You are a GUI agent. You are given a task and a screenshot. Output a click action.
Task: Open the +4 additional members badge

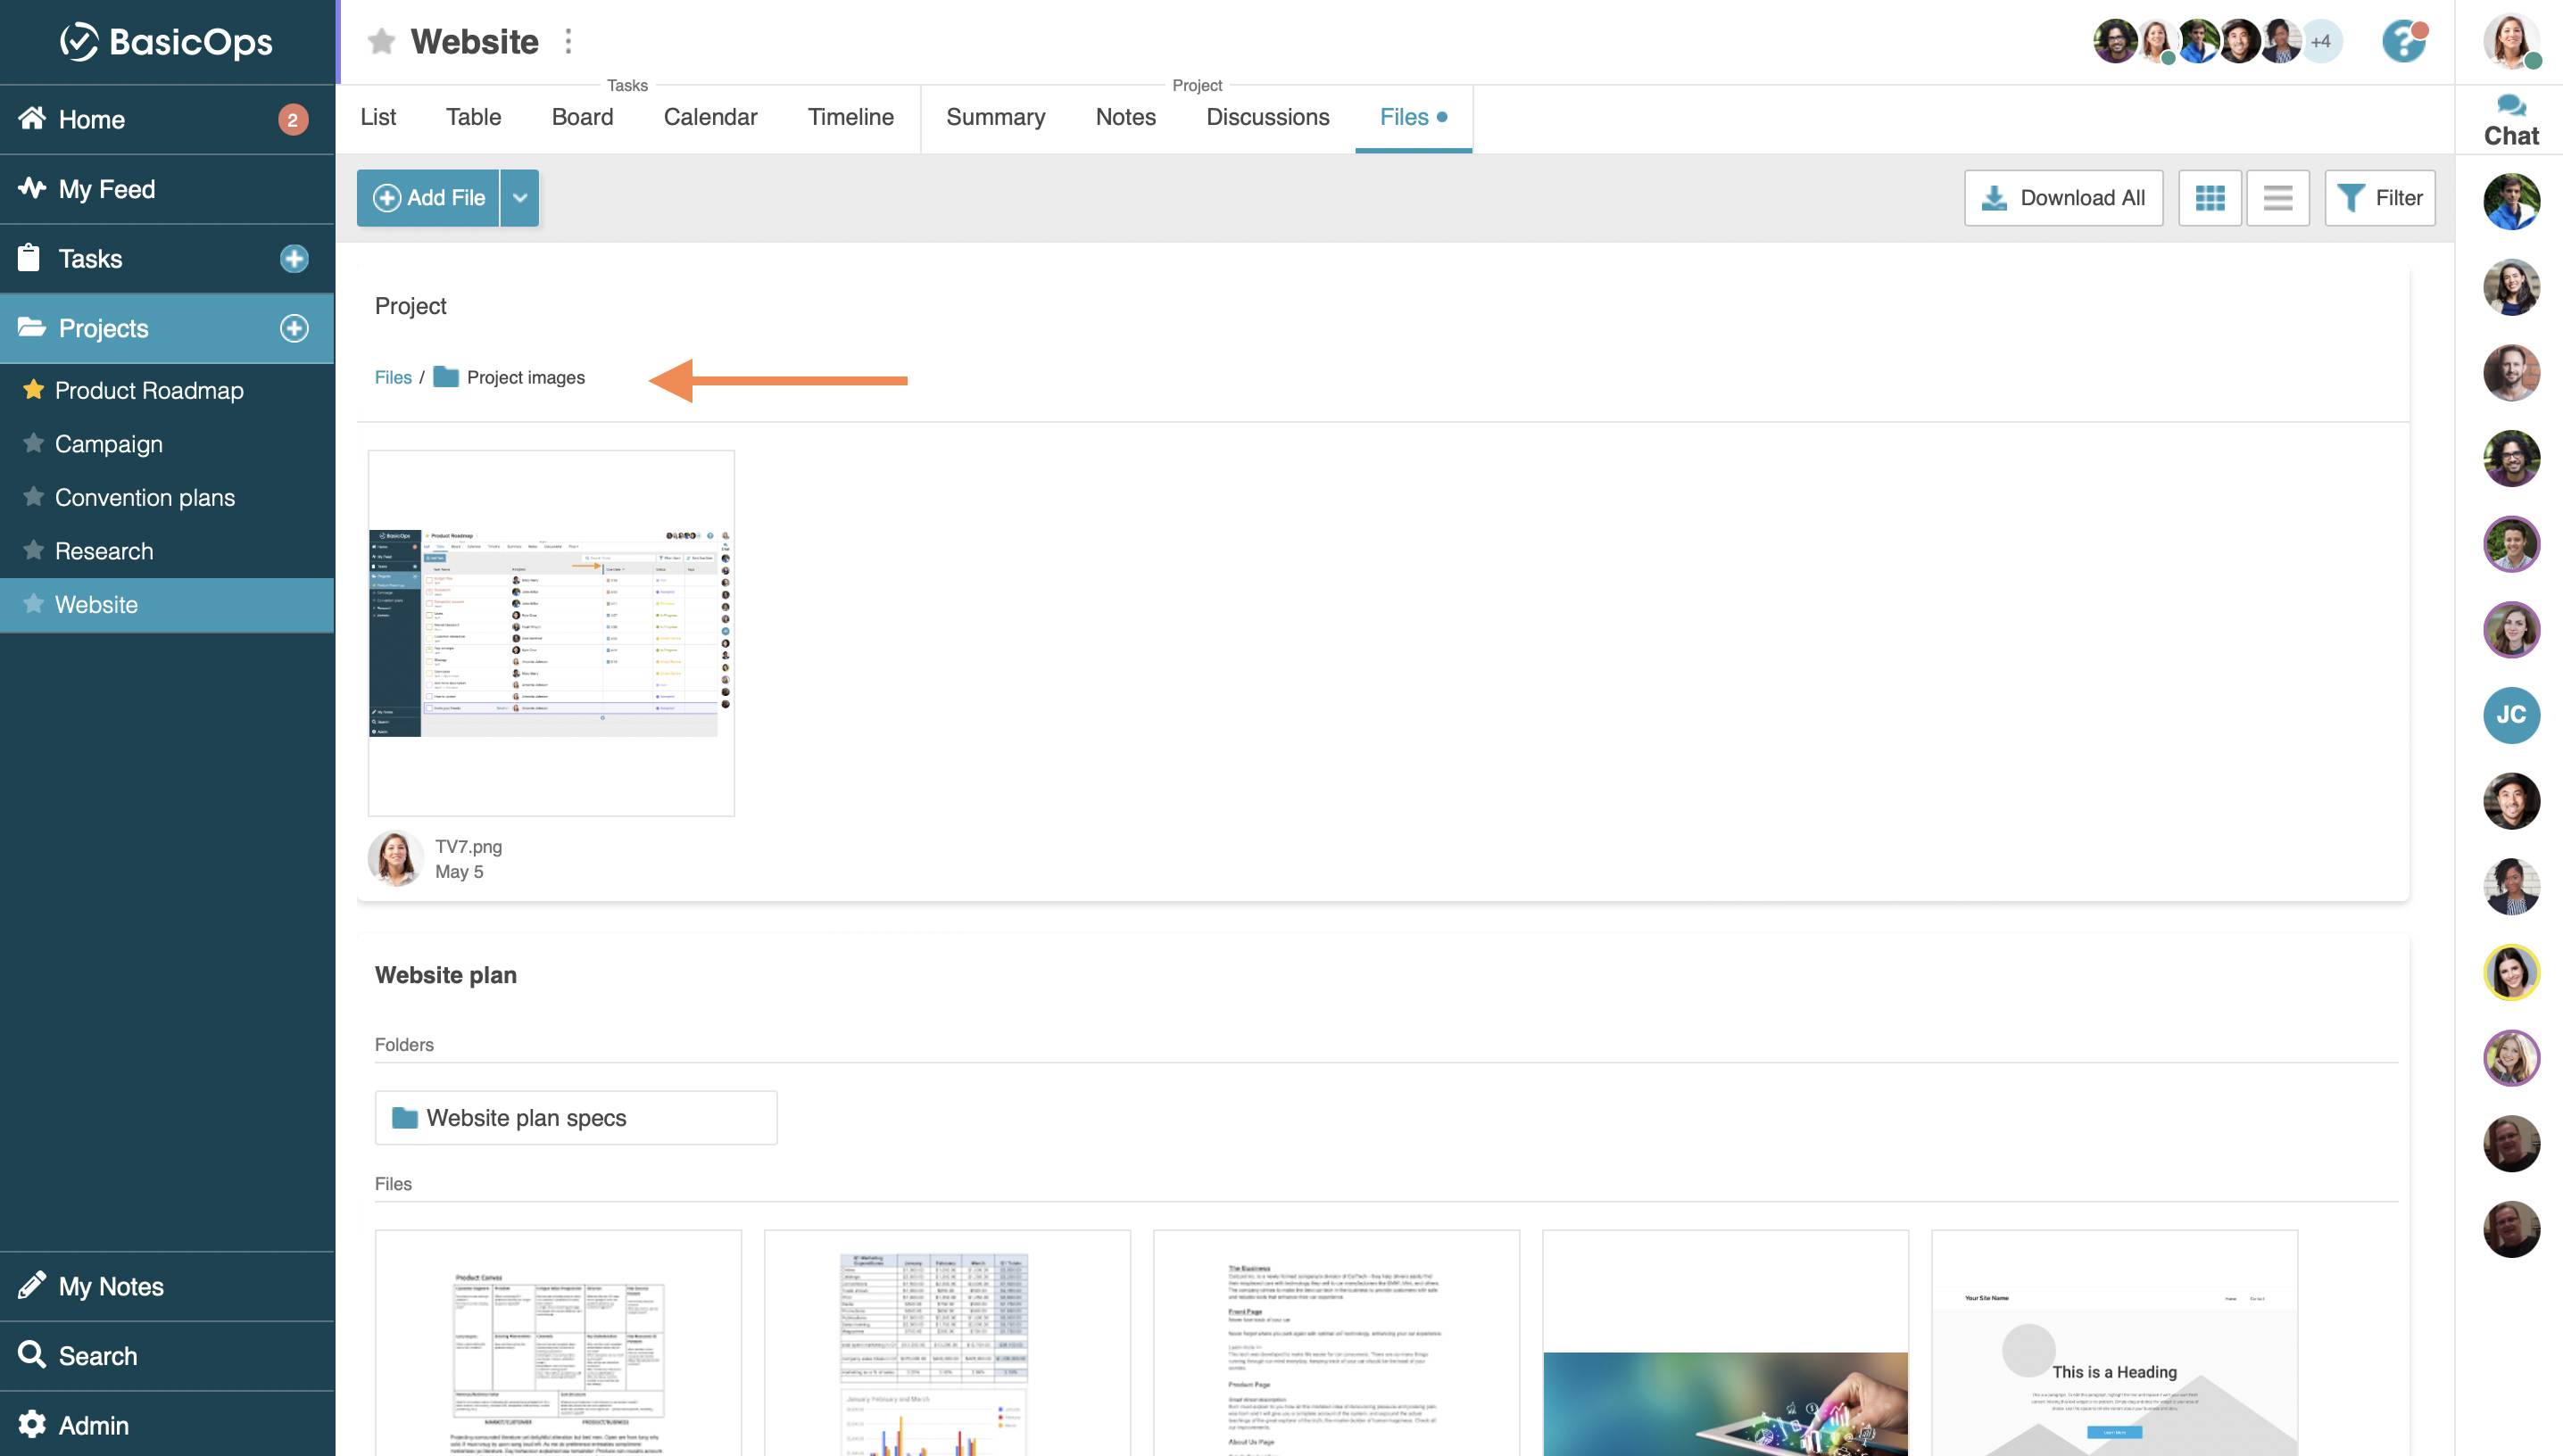tap(2320, 41)
